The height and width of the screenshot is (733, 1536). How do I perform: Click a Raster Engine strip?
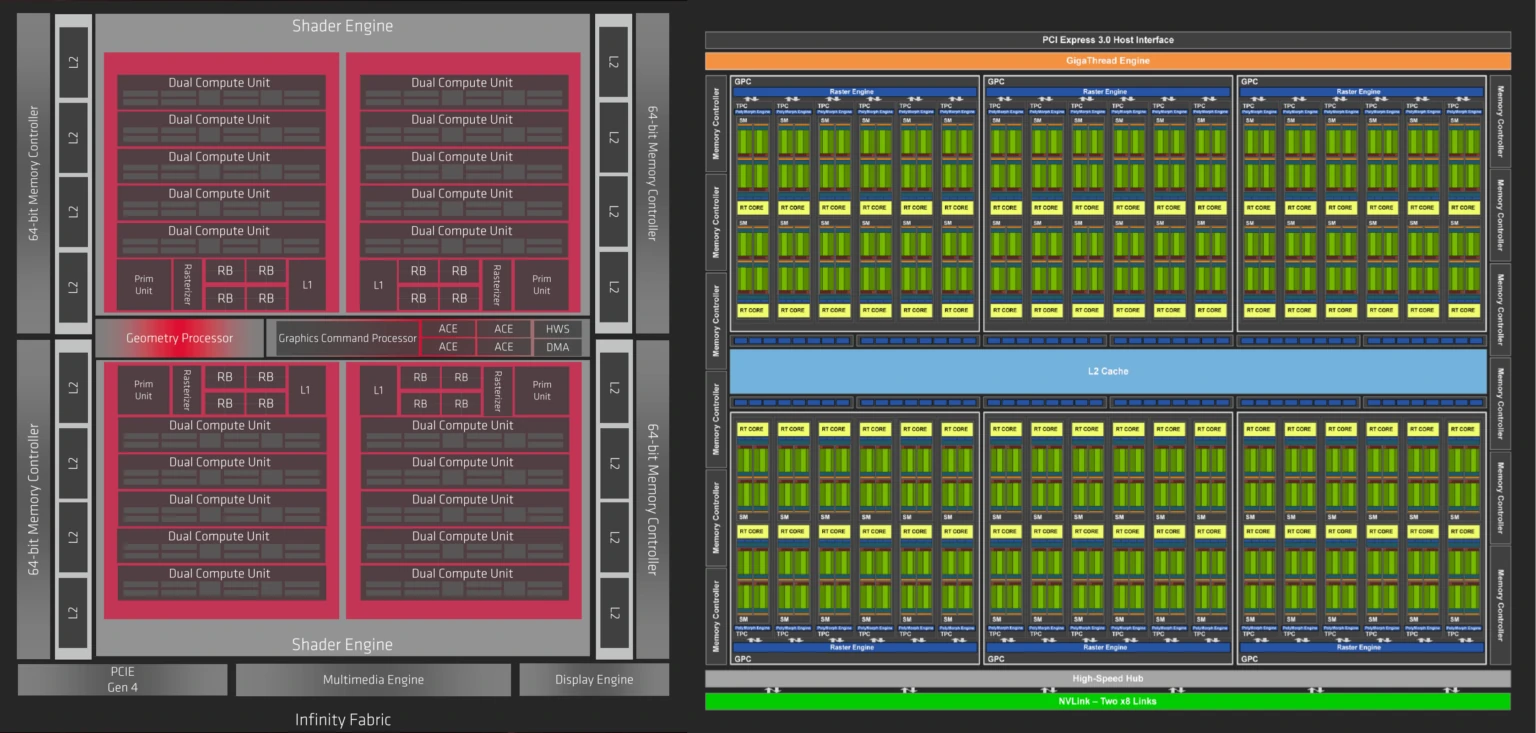point(853,91)
